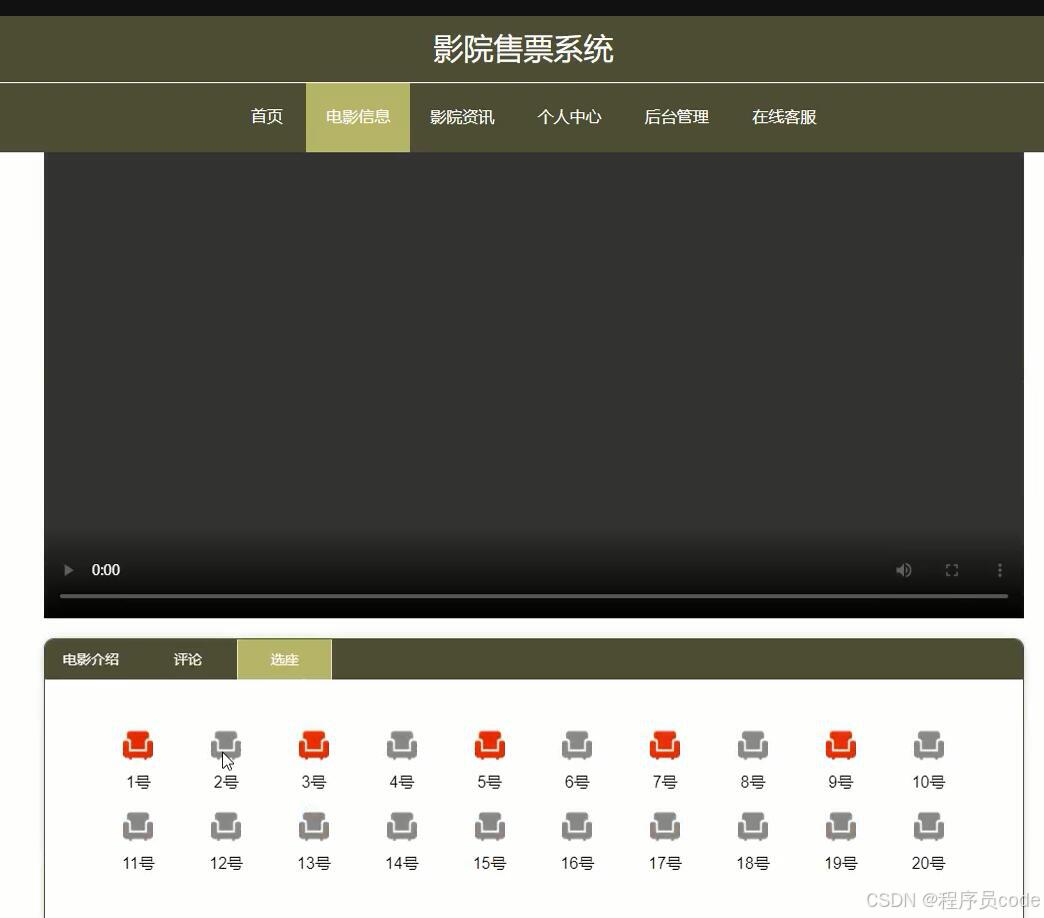
Task: Select seat 17号 icon
Action: pos(664,826)
